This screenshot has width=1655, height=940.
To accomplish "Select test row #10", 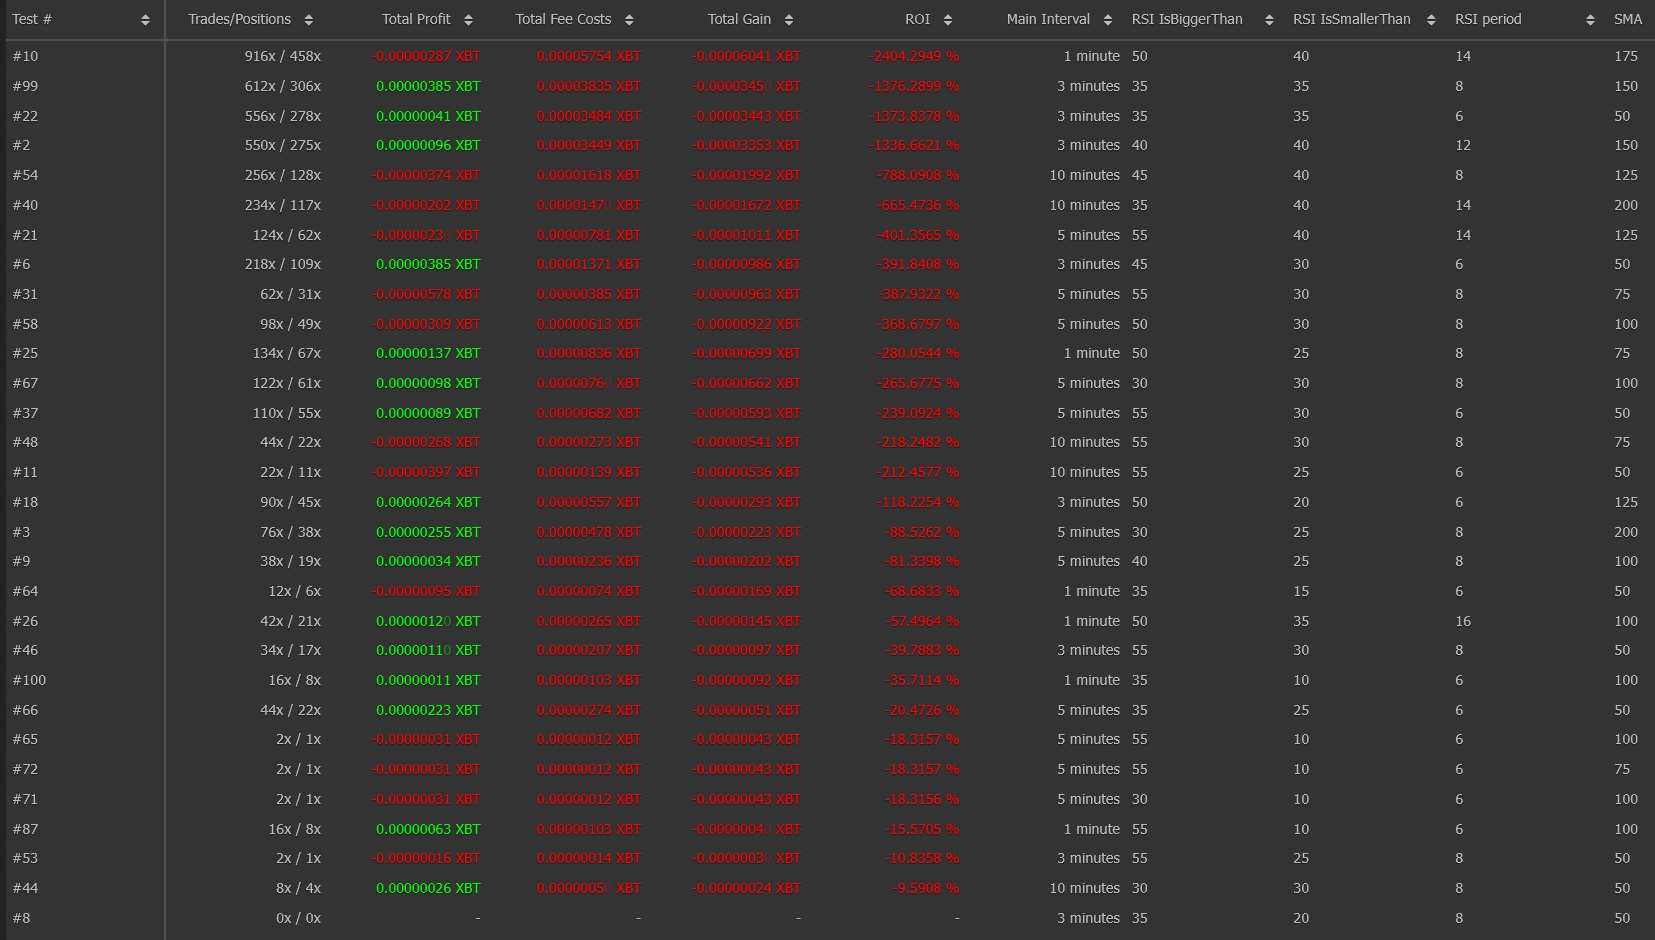I will pyautogui.click(x=25, y=56).
